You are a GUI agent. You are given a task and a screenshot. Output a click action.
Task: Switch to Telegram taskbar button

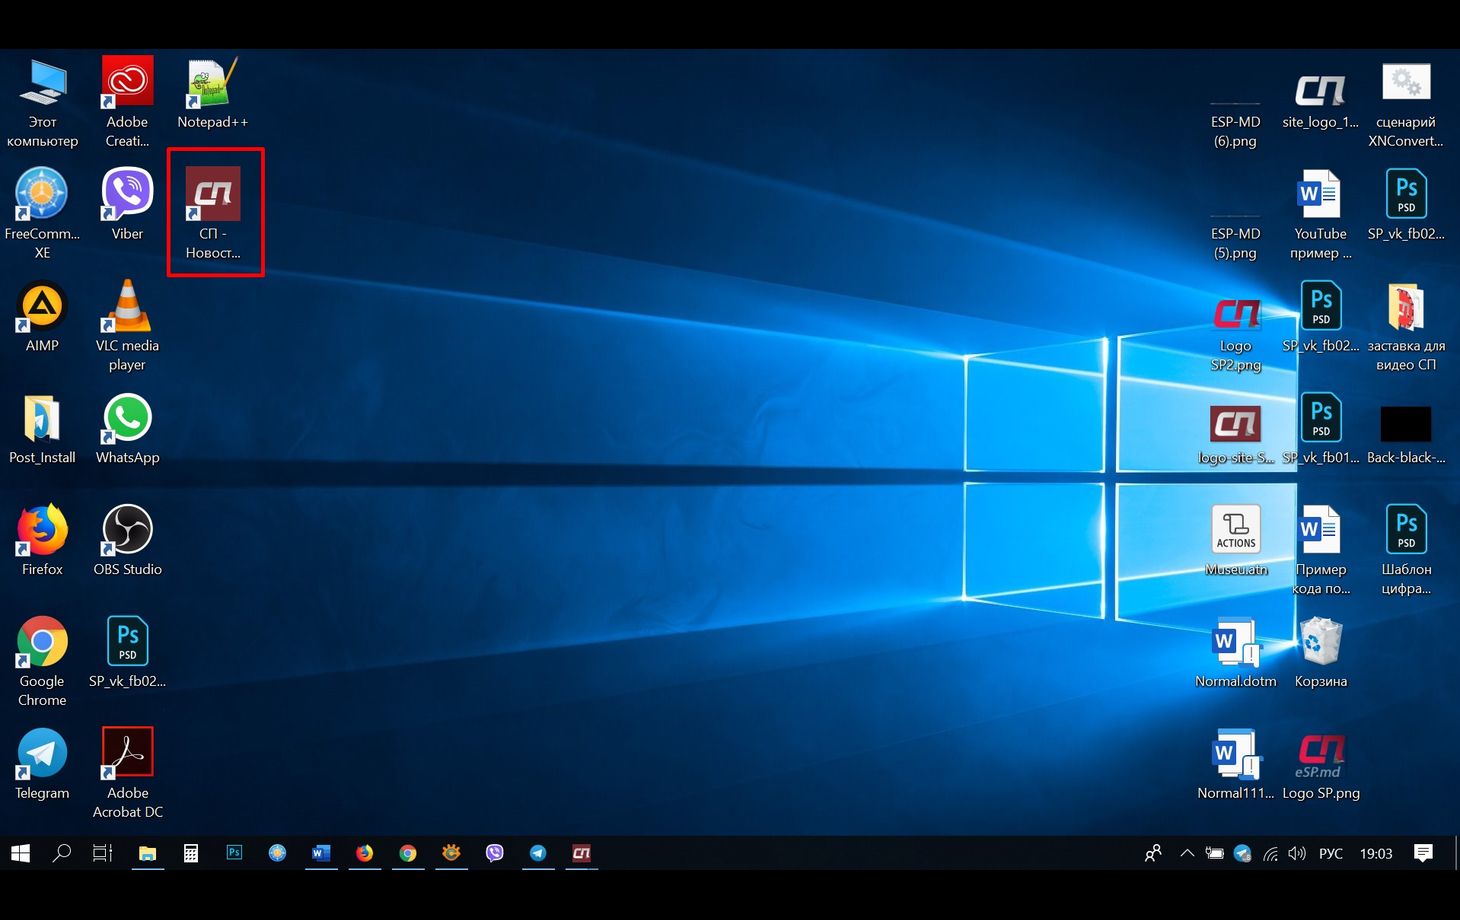point(538,853)
